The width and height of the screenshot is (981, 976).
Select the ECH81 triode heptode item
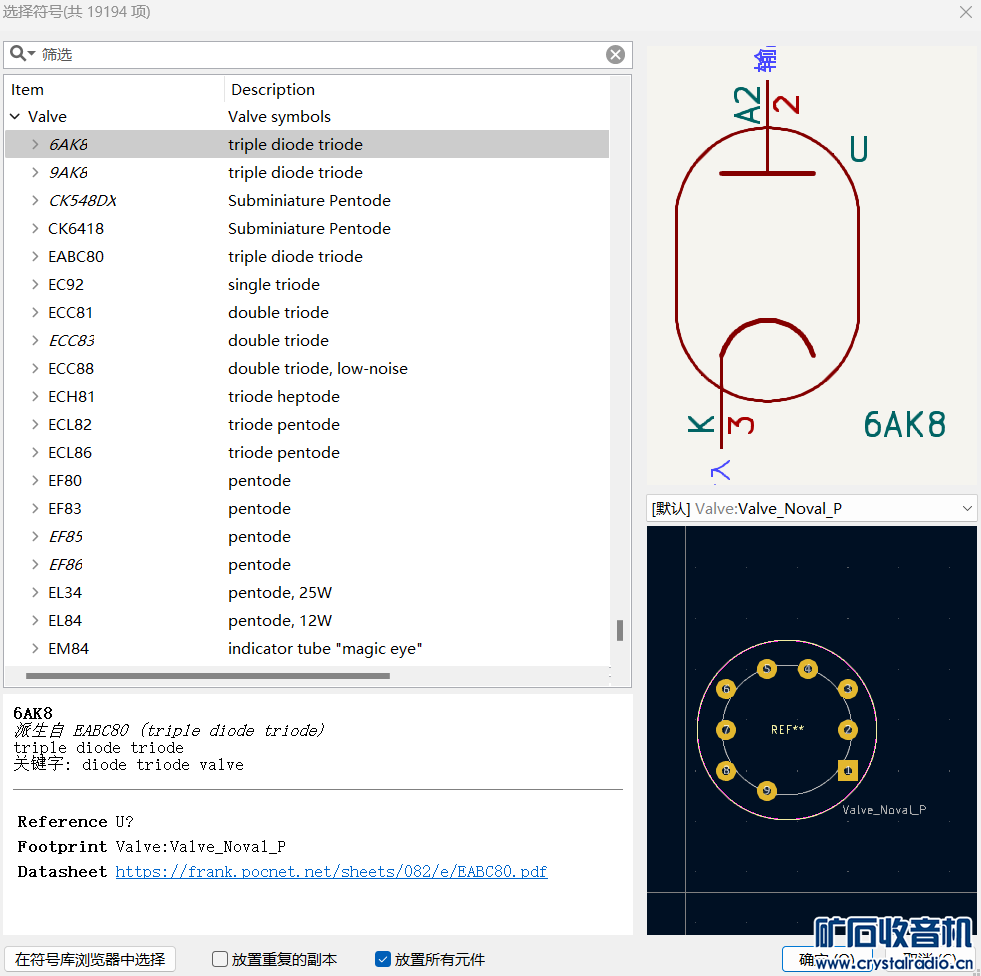point(307,397)
